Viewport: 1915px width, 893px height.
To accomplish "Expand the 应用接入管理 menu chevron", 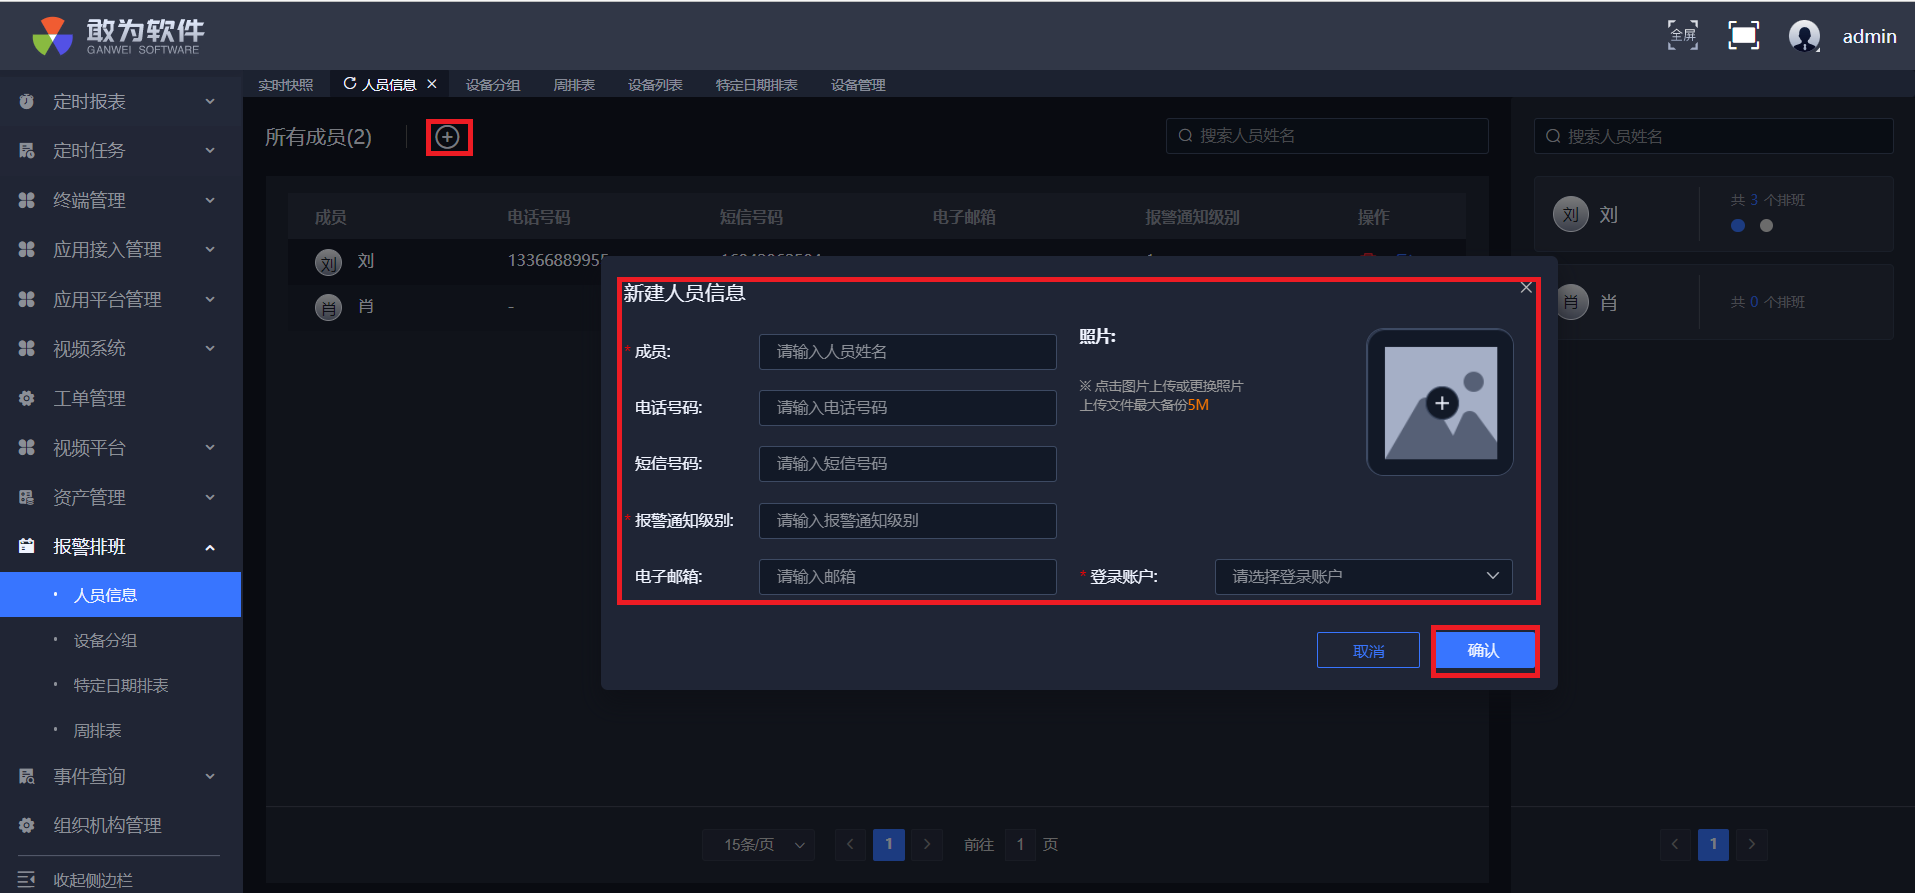I will [210, 250].
